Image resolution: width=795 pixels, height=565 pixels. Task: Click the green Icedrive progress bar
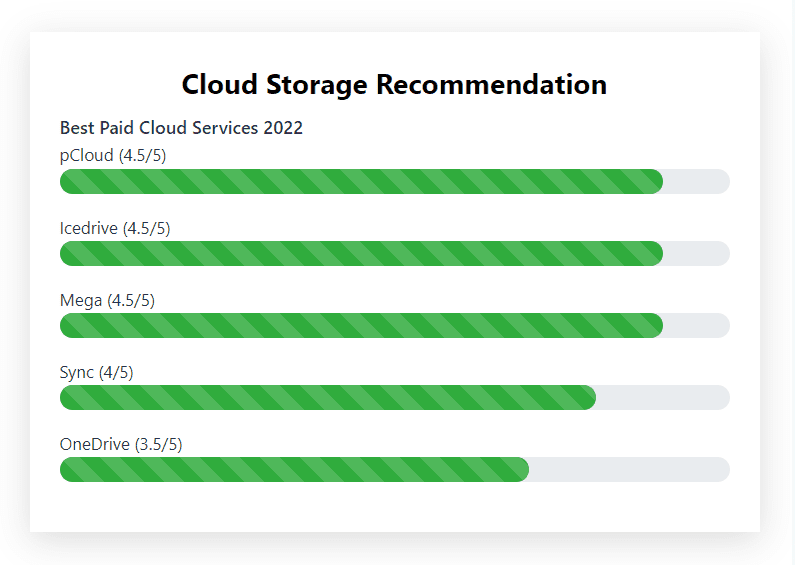click(x=360, y=254)
